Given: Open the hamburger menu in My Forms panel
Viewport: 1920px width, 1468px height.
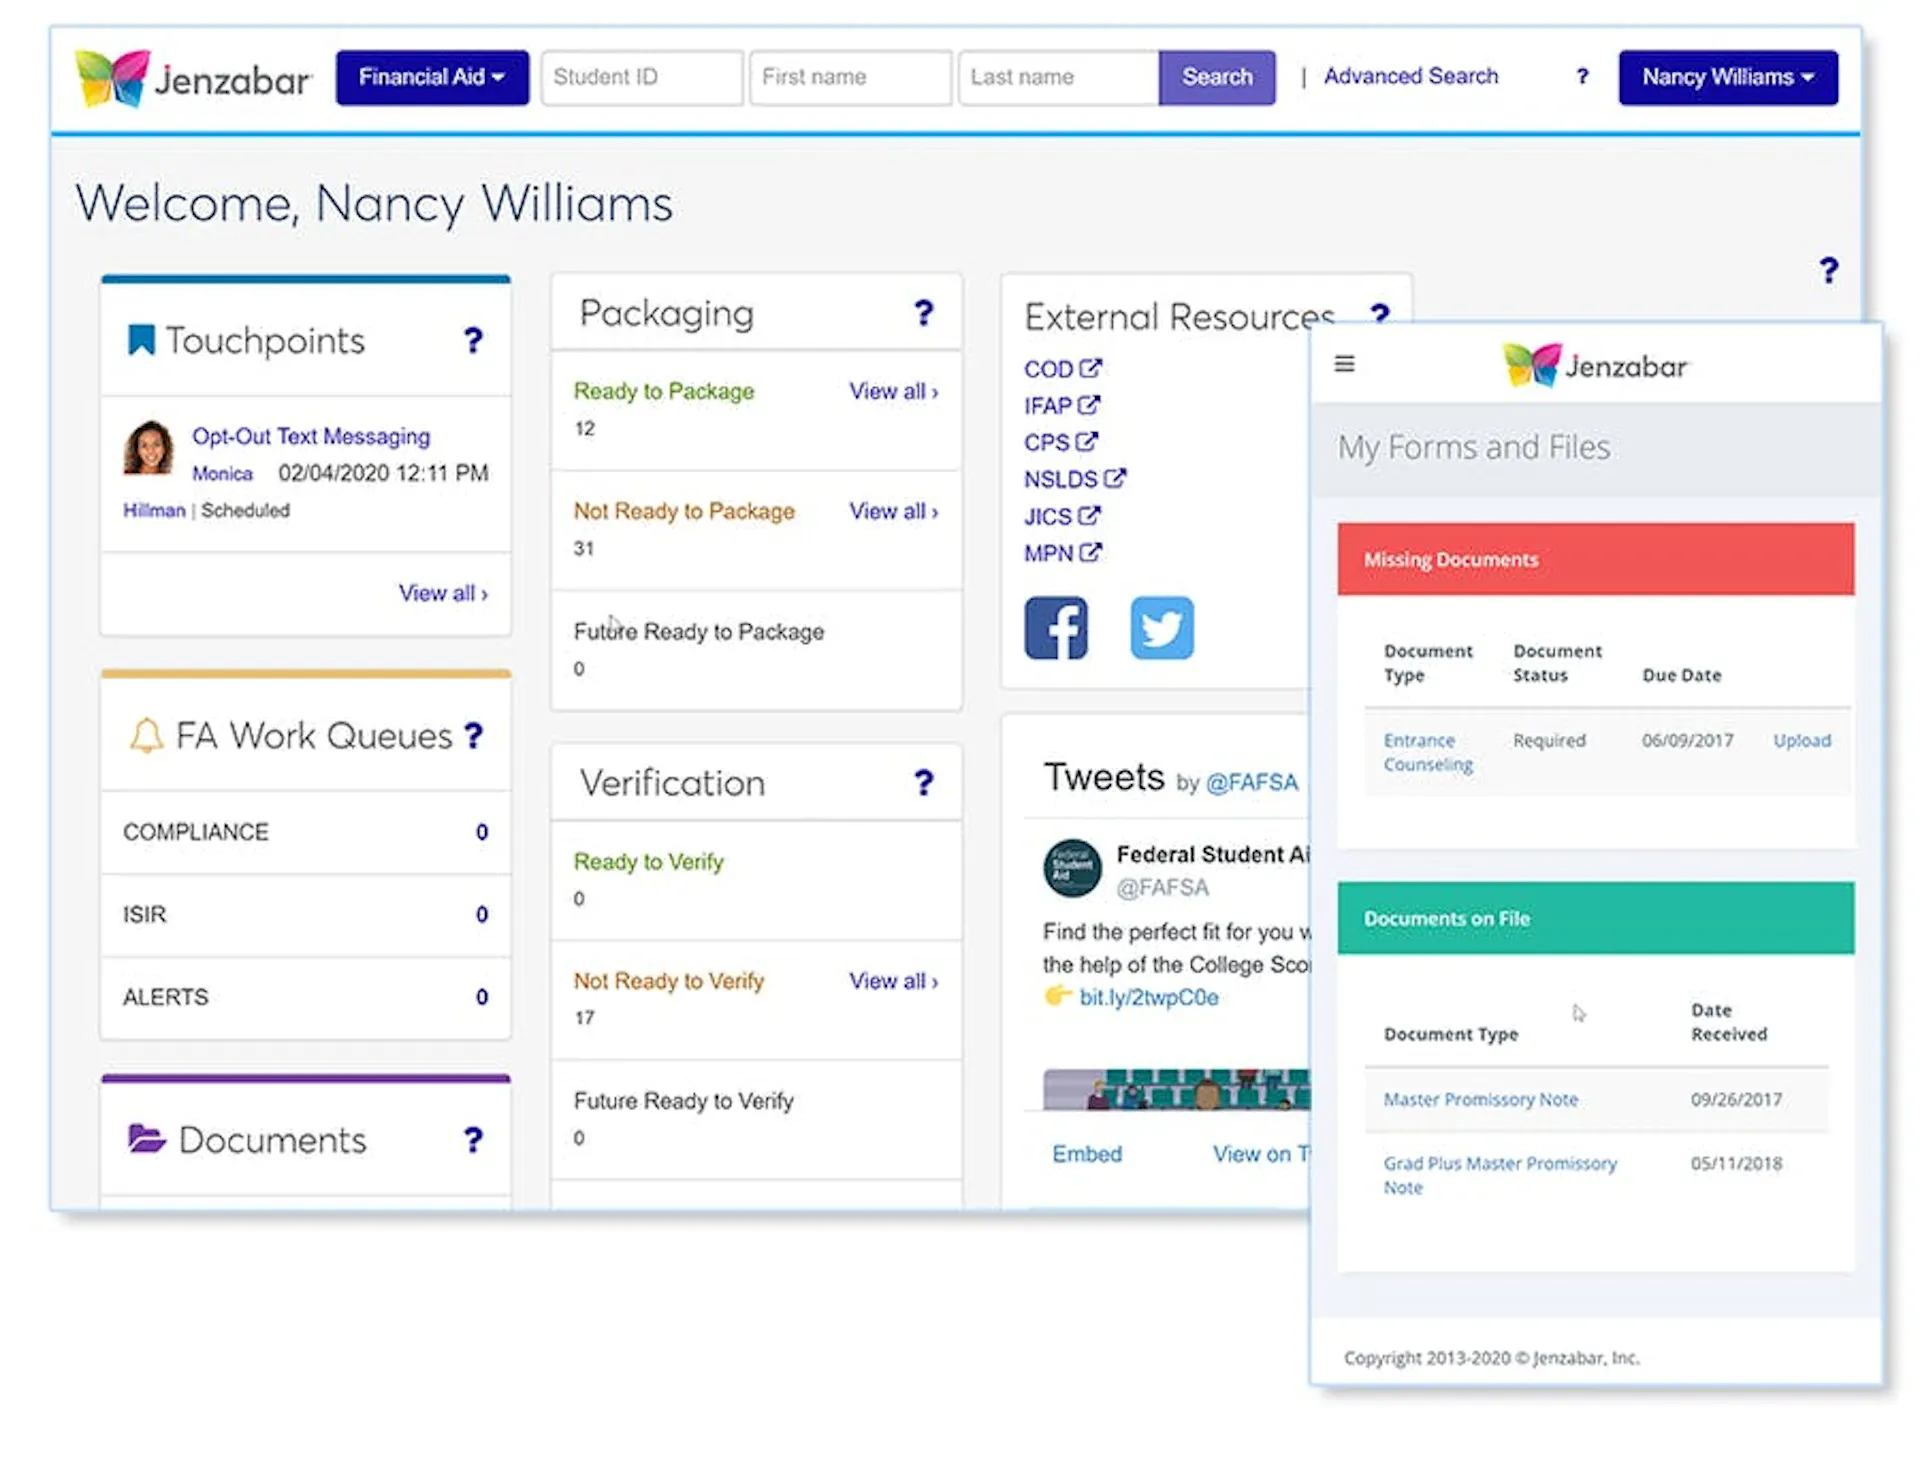Looking at the screenshot, I should tap(1345, 364).
